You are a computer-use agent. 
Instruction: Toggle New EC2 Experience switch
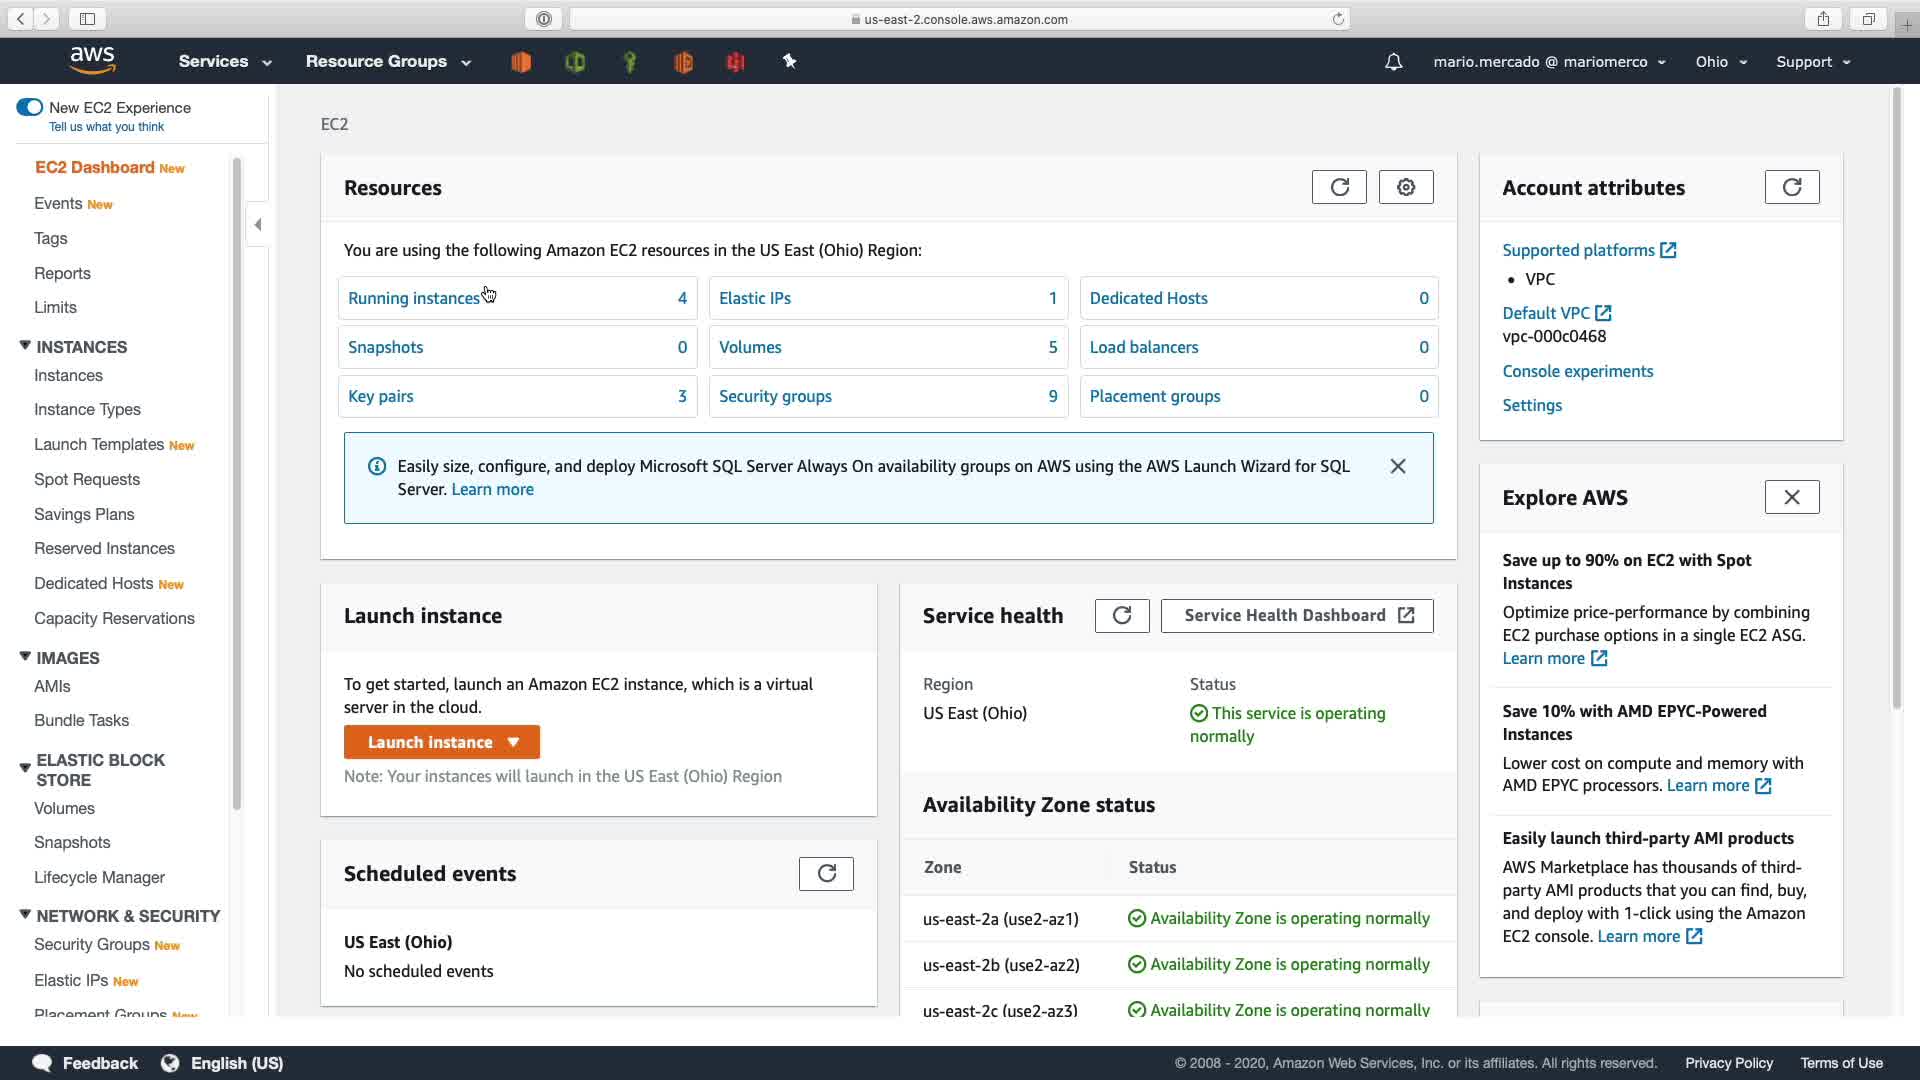pyautogui.click(x=30, y=107)
